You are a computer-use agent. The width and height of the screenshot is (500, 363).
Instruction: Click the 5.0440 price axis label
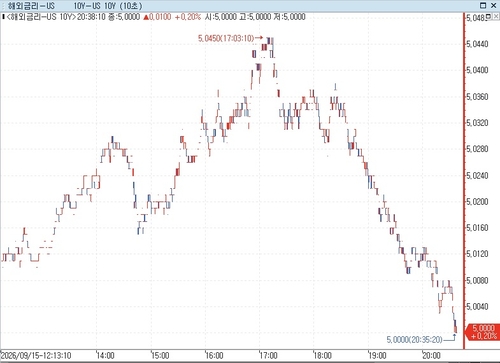(x=477, y=44)
